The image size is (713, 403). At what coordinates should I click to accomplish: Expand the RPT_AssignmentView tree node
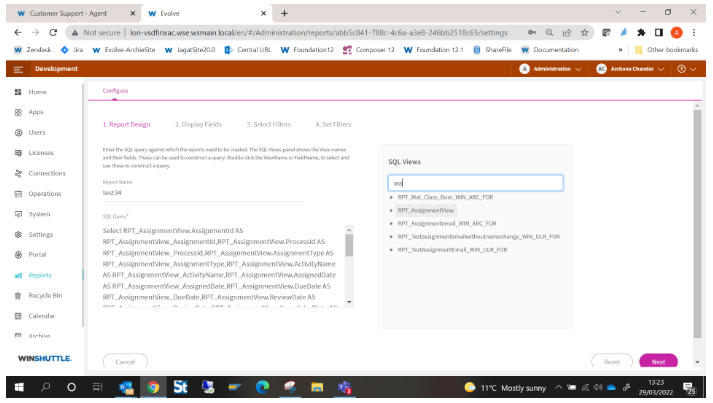click(x=392, y=211)
